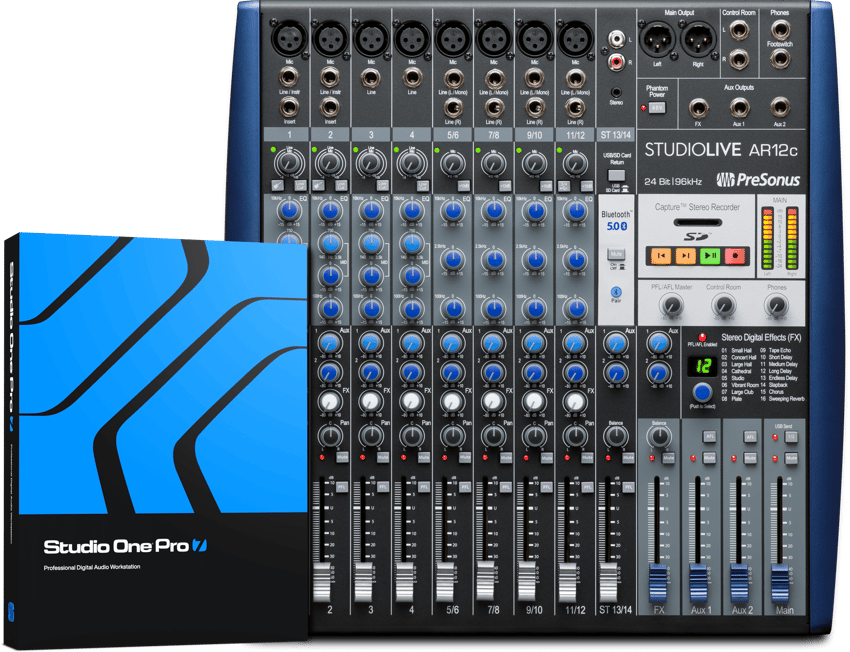850x652 pixels.
Task: Click the Studio One Pro box title
Action: click(x=126, y=546)
